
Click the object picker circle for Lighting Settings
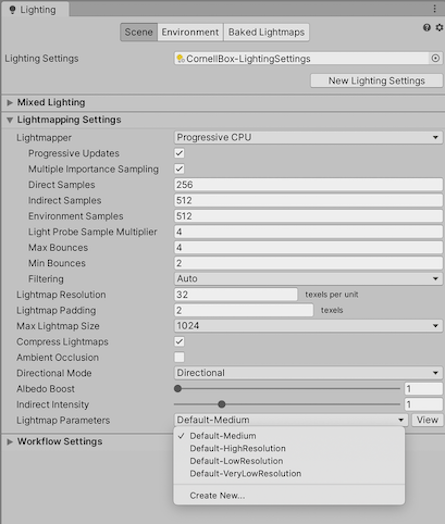[x=435, y=58]
